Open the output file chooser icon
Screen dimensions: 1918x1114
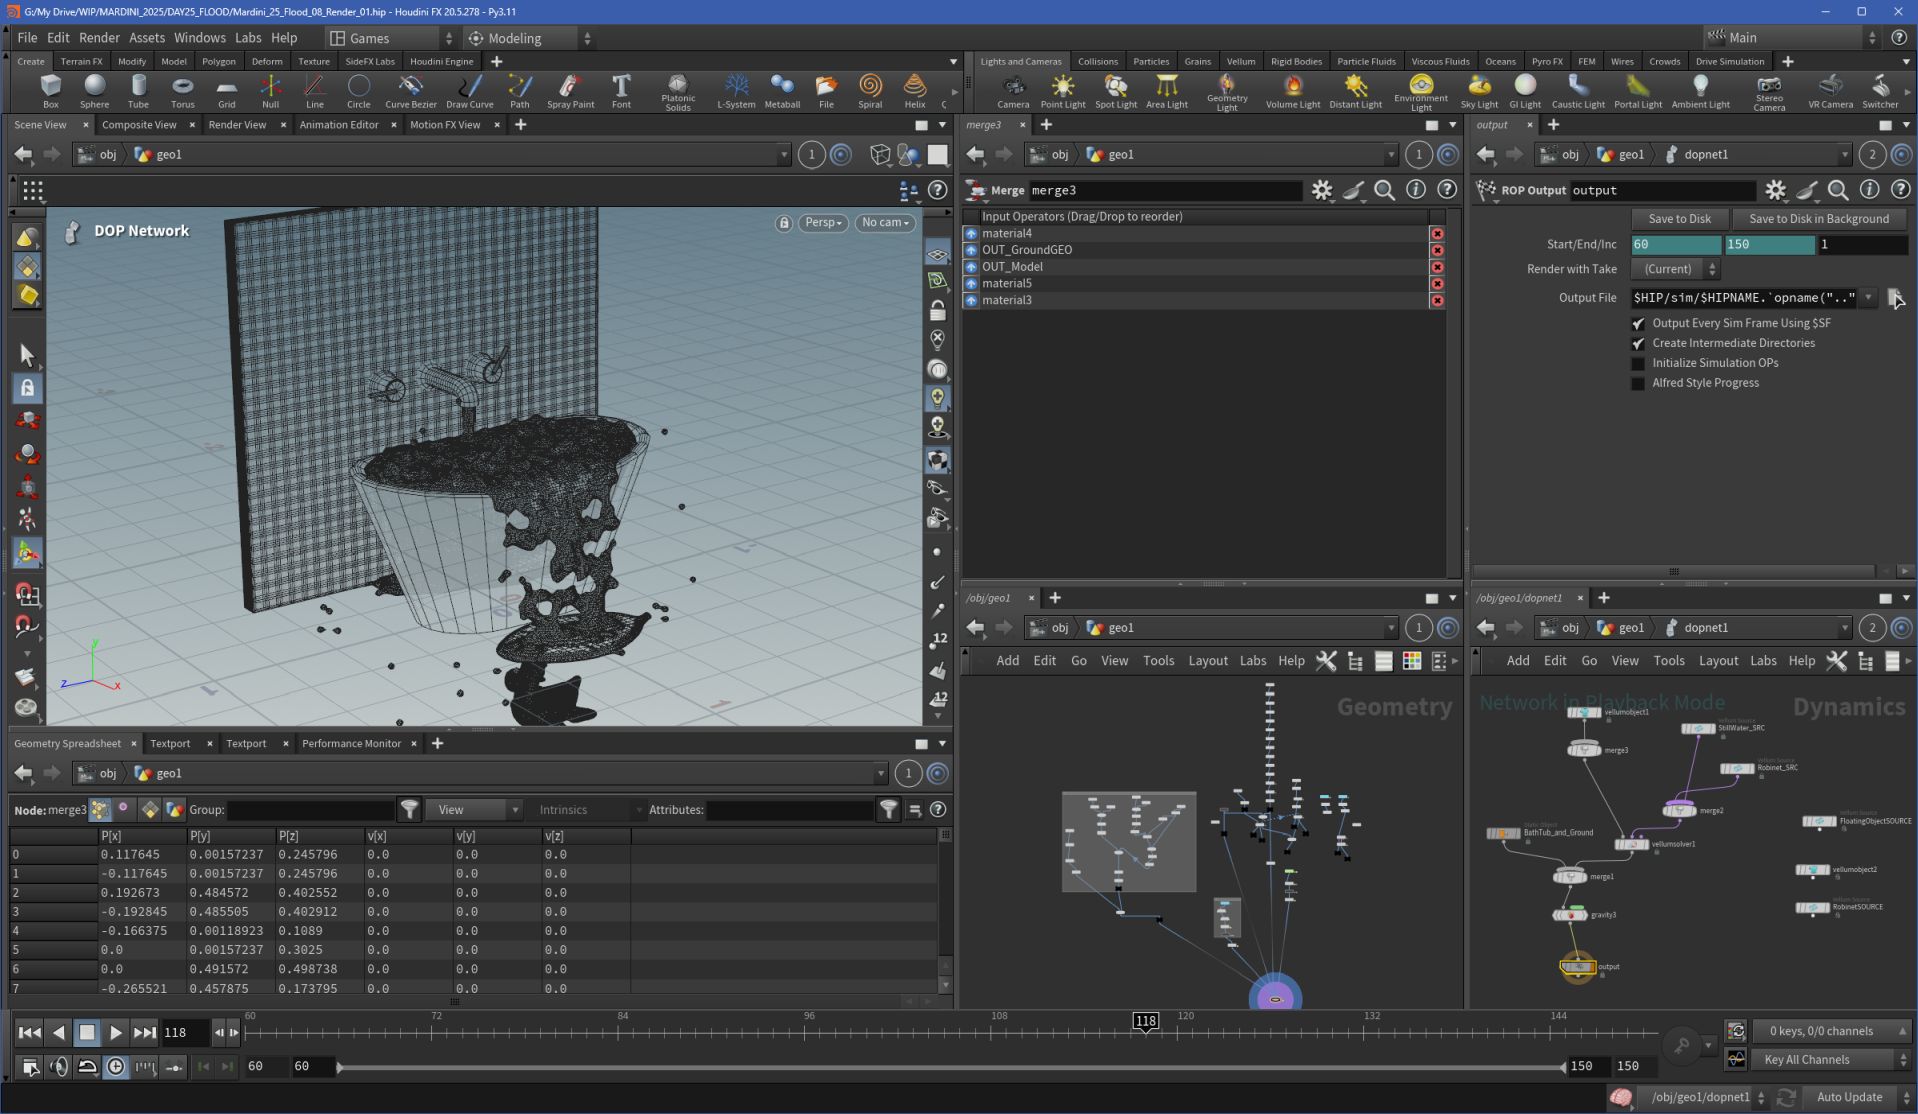(1894, 298)
